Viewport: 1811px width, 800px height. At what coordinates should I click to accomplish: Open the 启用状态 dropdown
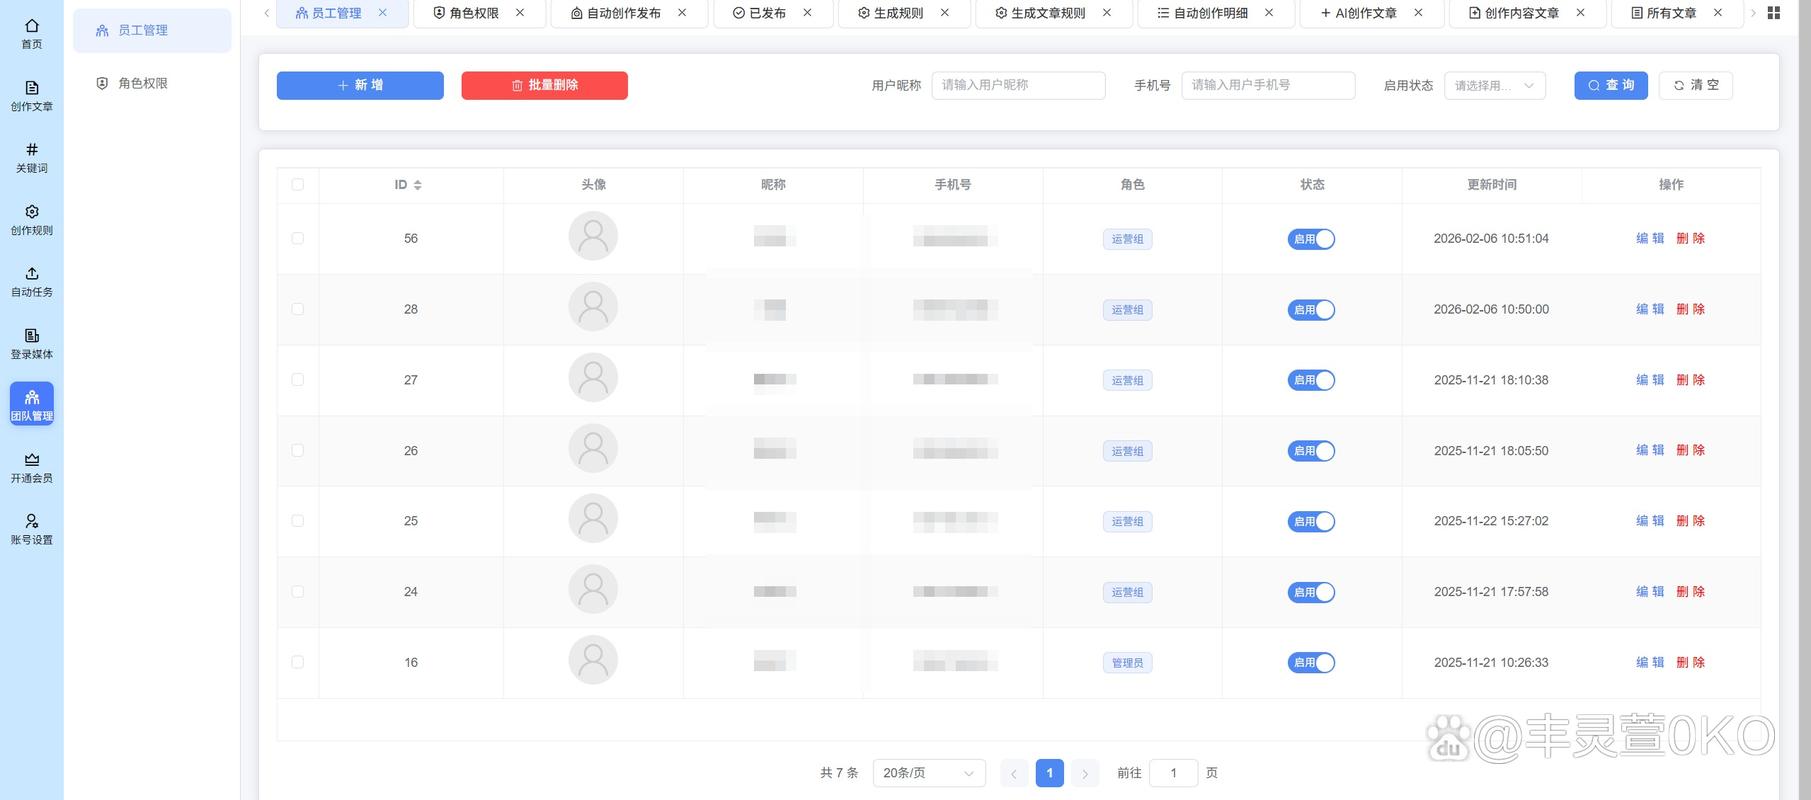(1495, 86)
